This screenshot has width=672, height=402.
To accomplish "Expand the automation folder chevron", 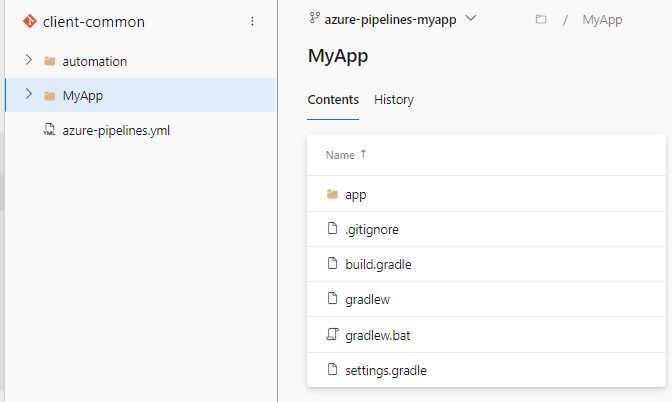I will (29, 61).
